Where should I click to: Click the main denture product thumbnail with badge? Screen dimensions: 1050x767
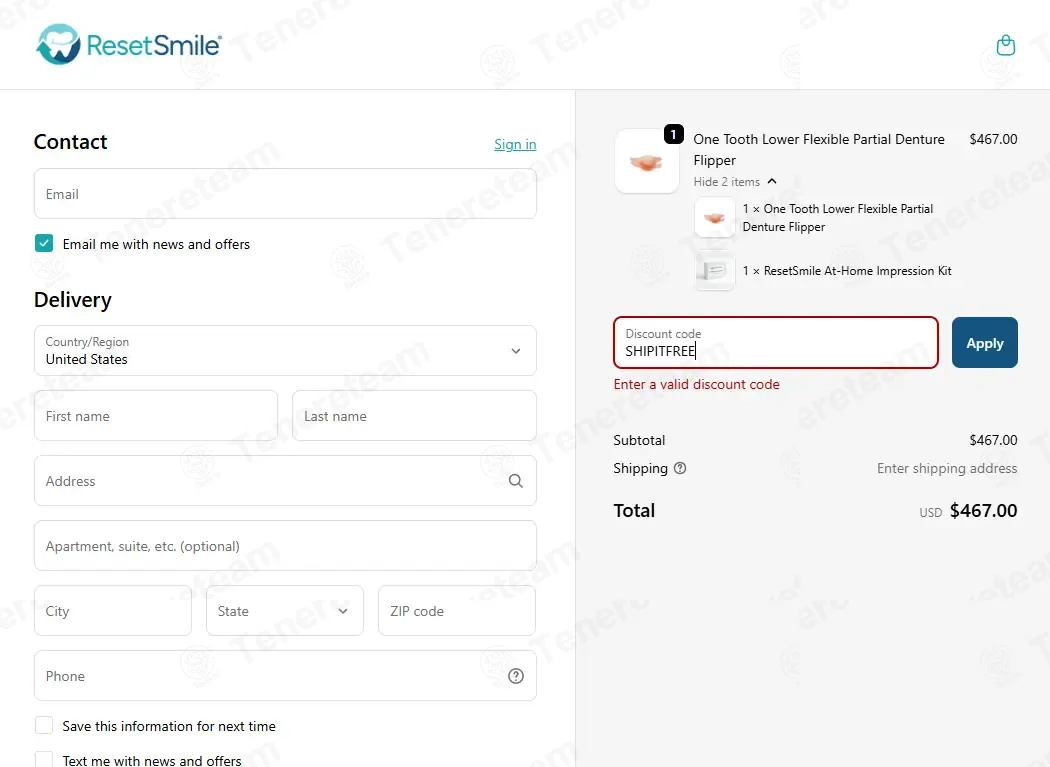648,161
